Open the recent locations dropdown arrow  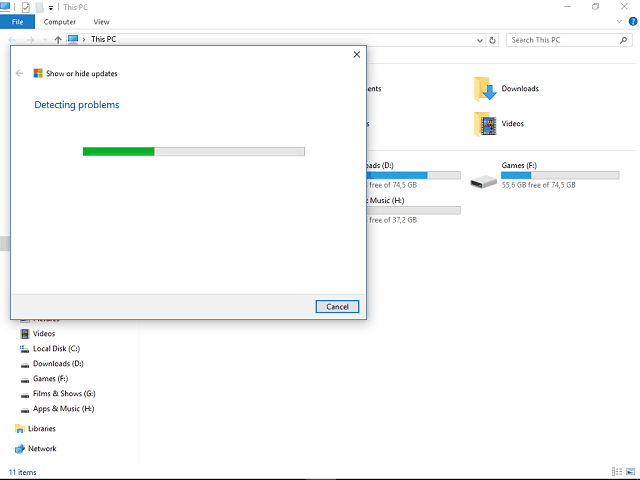click(45, 40)
